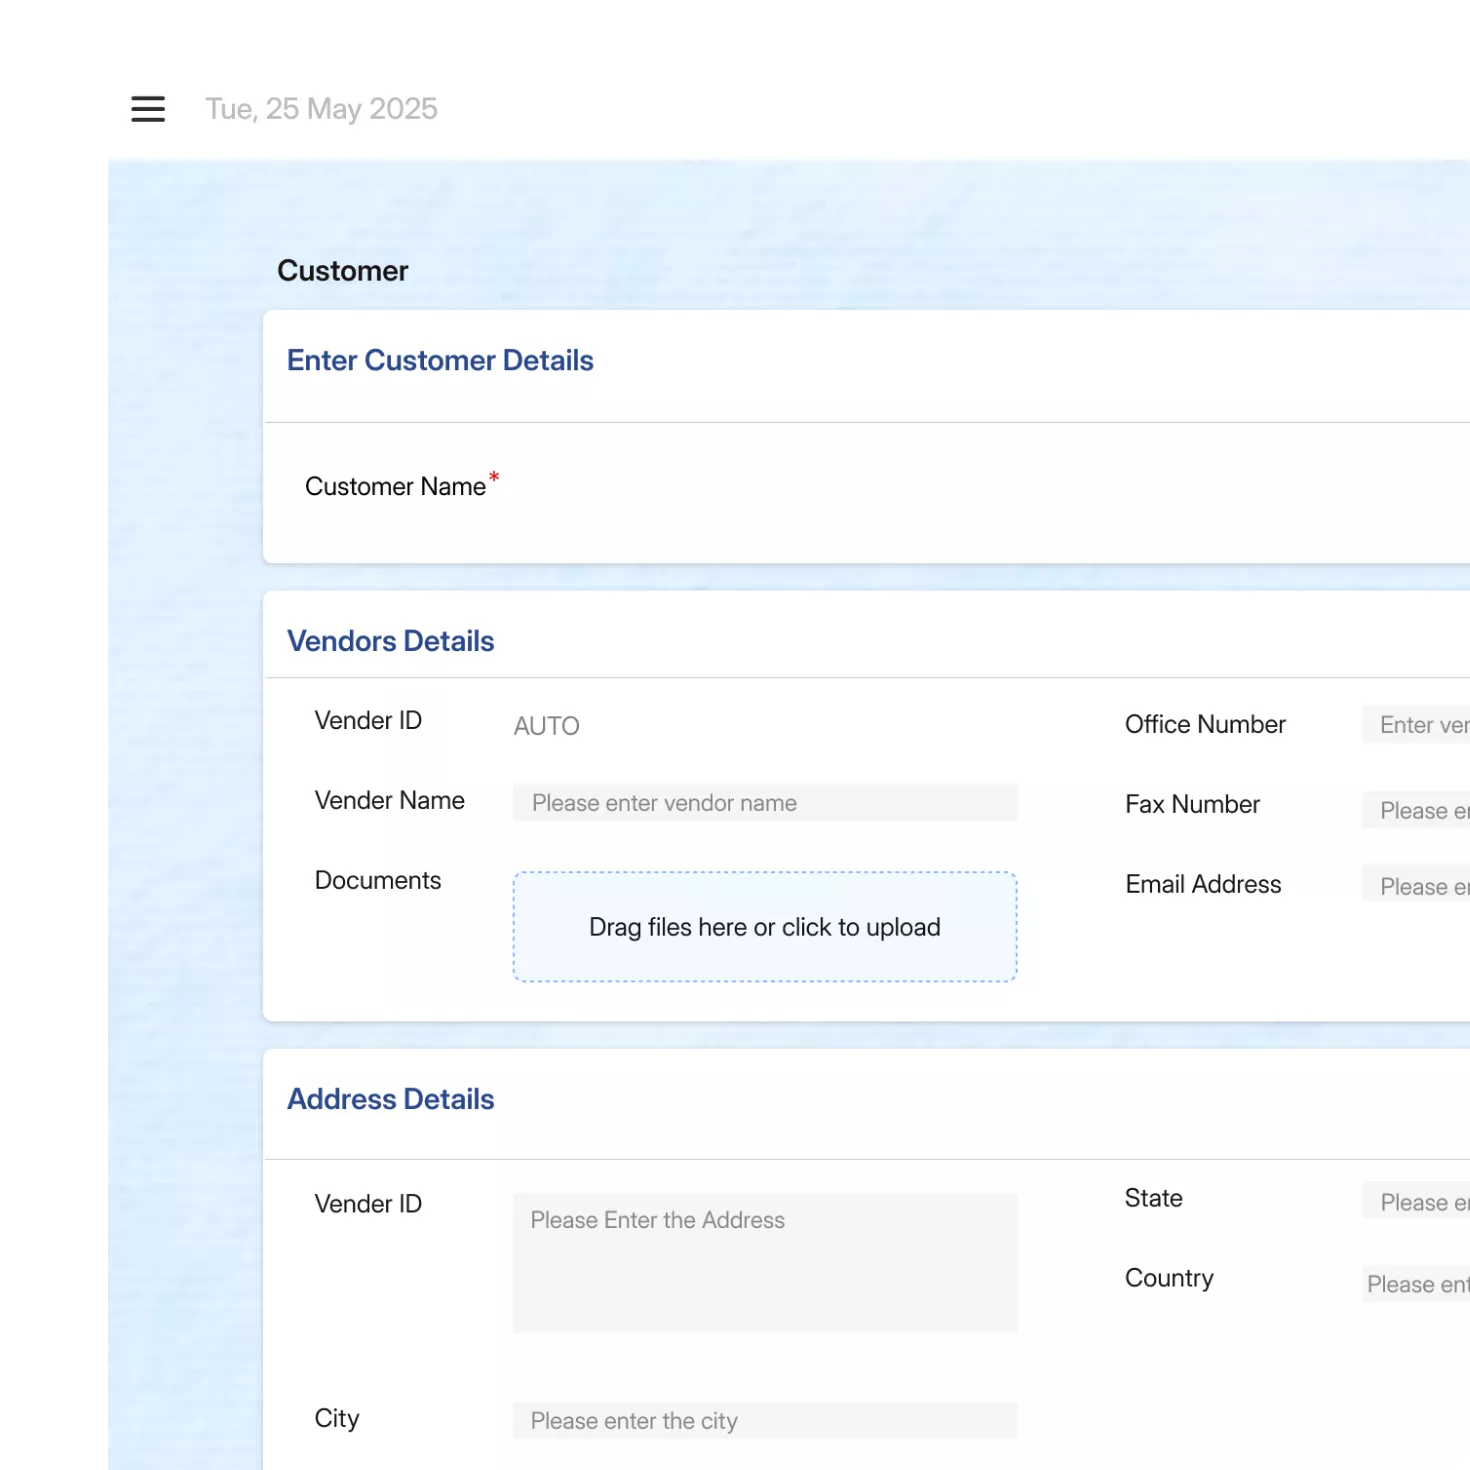Select the Vendors Details section header
This screenshot has height=1470, width=1470.
point(390,641)
